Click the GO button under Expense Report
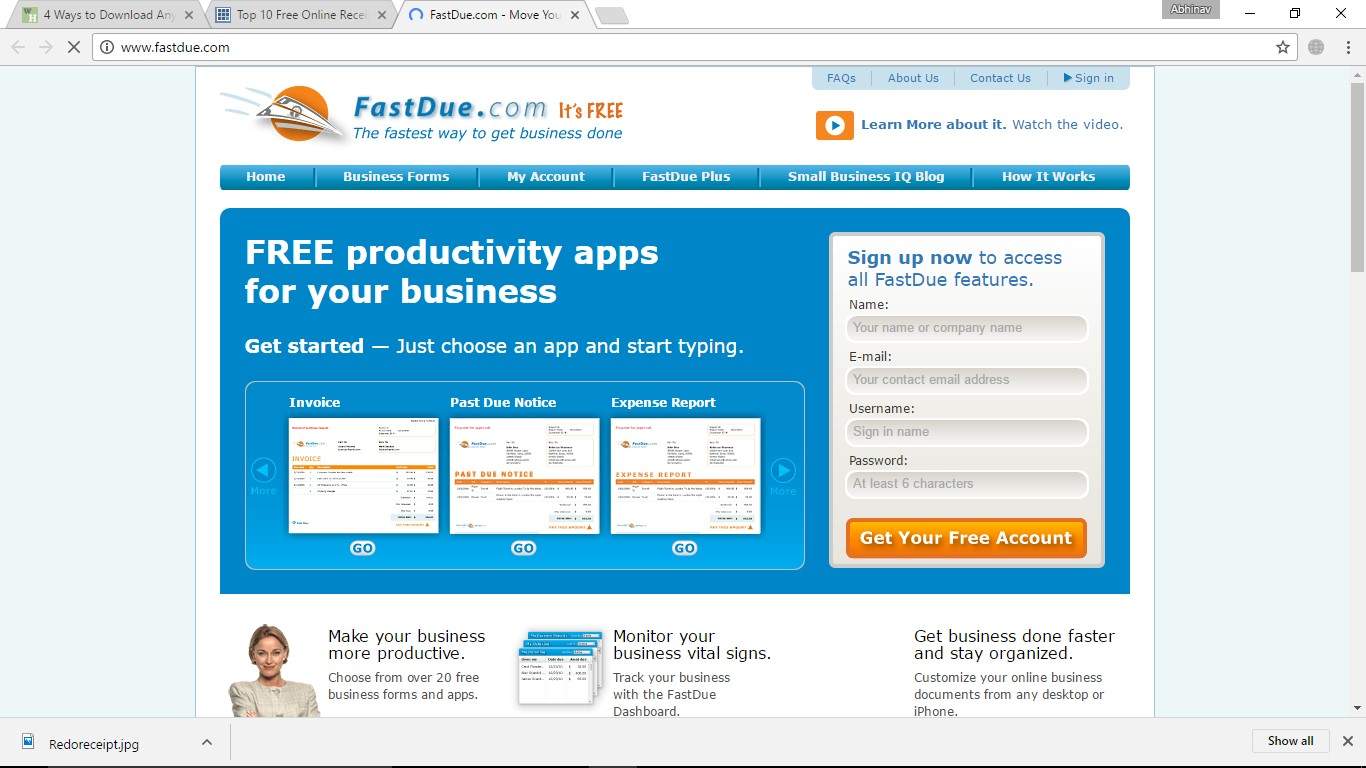 pyautogui.click(x=684, y=548)
